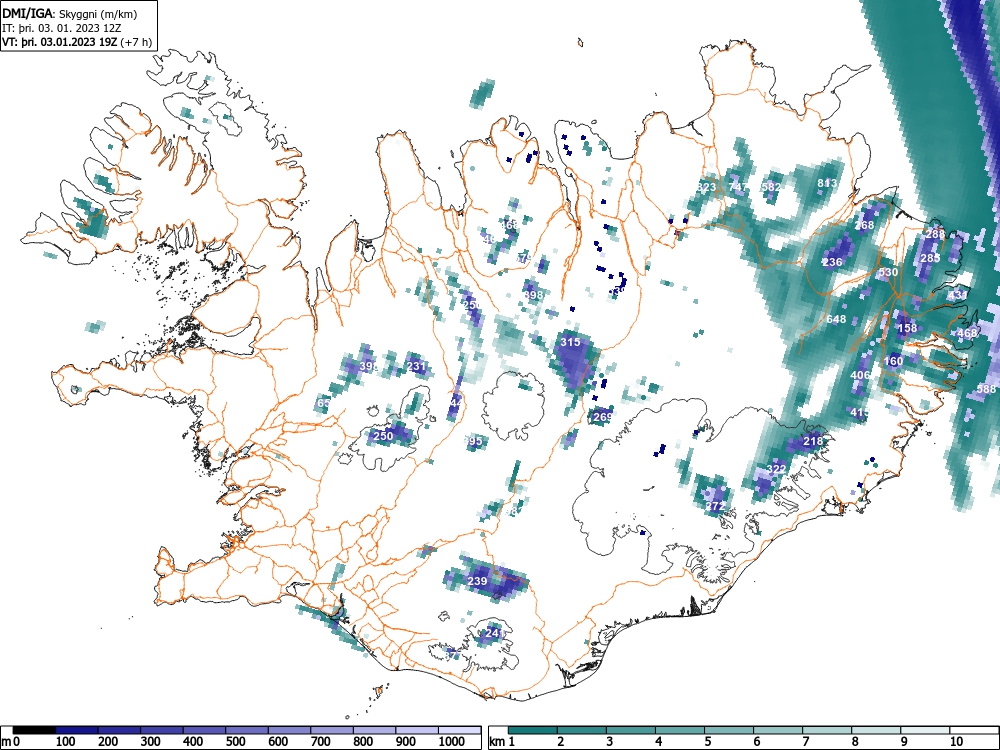Click the '500' label in the meter legend
The width and height of the screenshot is (1000, 750).
(235, 742)
